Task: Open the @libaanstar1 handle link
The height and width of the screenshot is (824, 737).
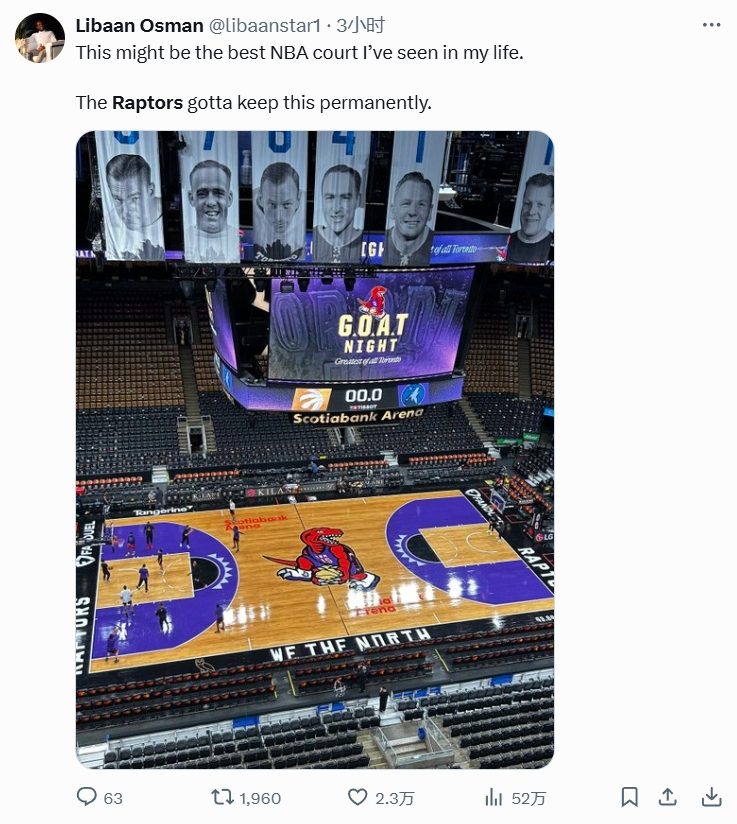Action: 265,25
